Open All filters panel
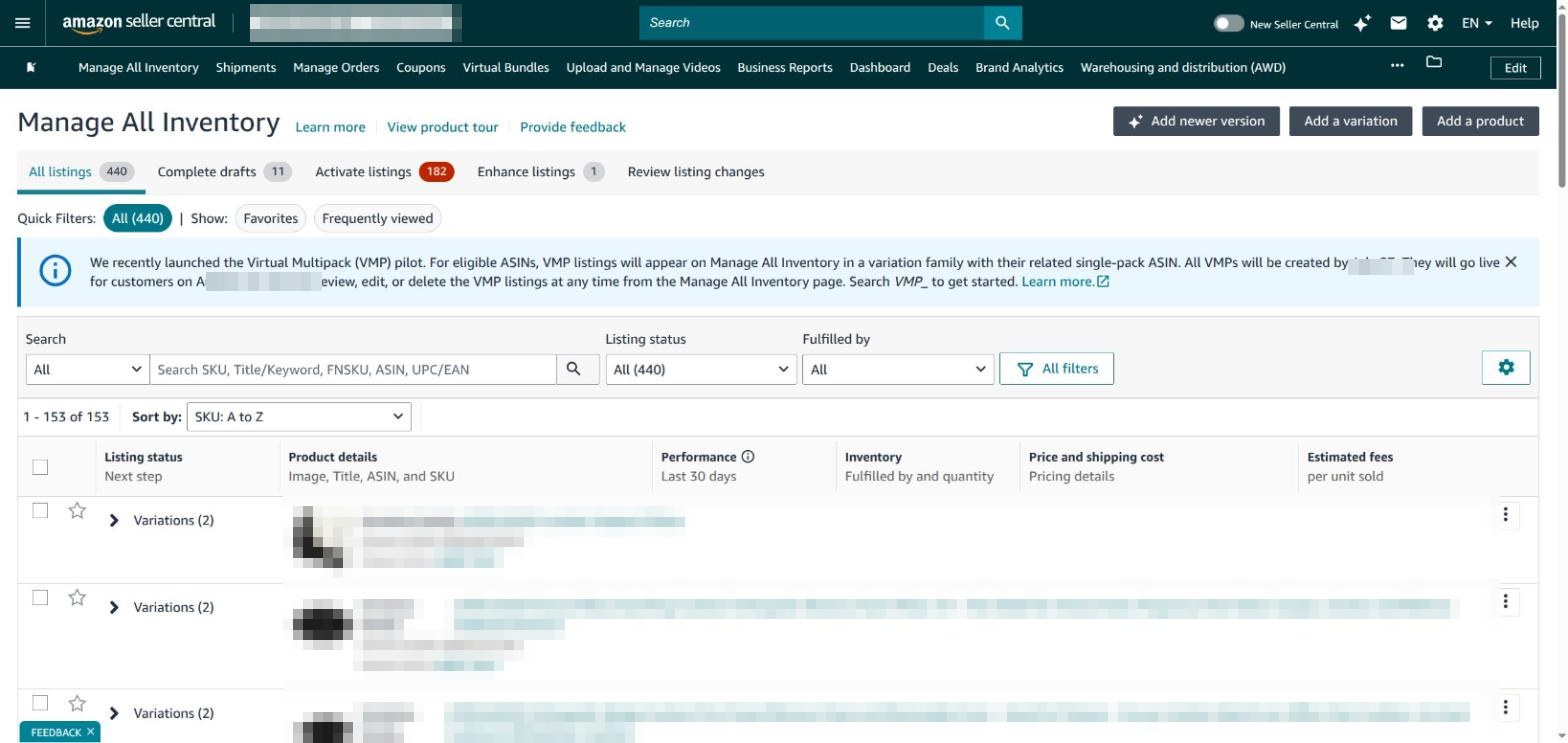 click(x=1056, y=368)
